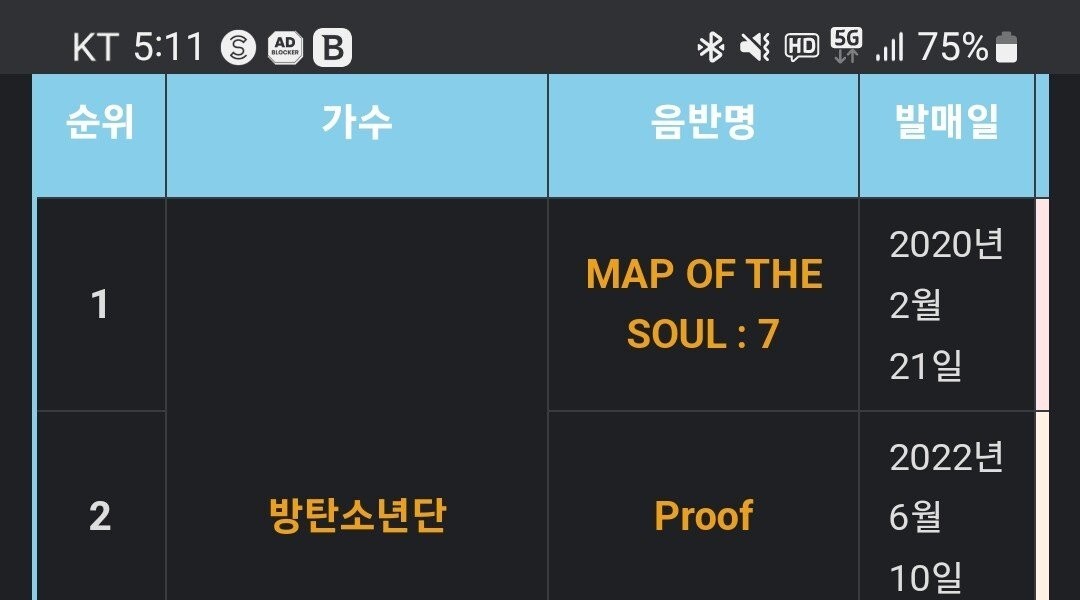Image resolution: width=1080 pixels, height=600 pixels.
Task: Tap the vibrate mute status icon
Action: coord(755,47)
